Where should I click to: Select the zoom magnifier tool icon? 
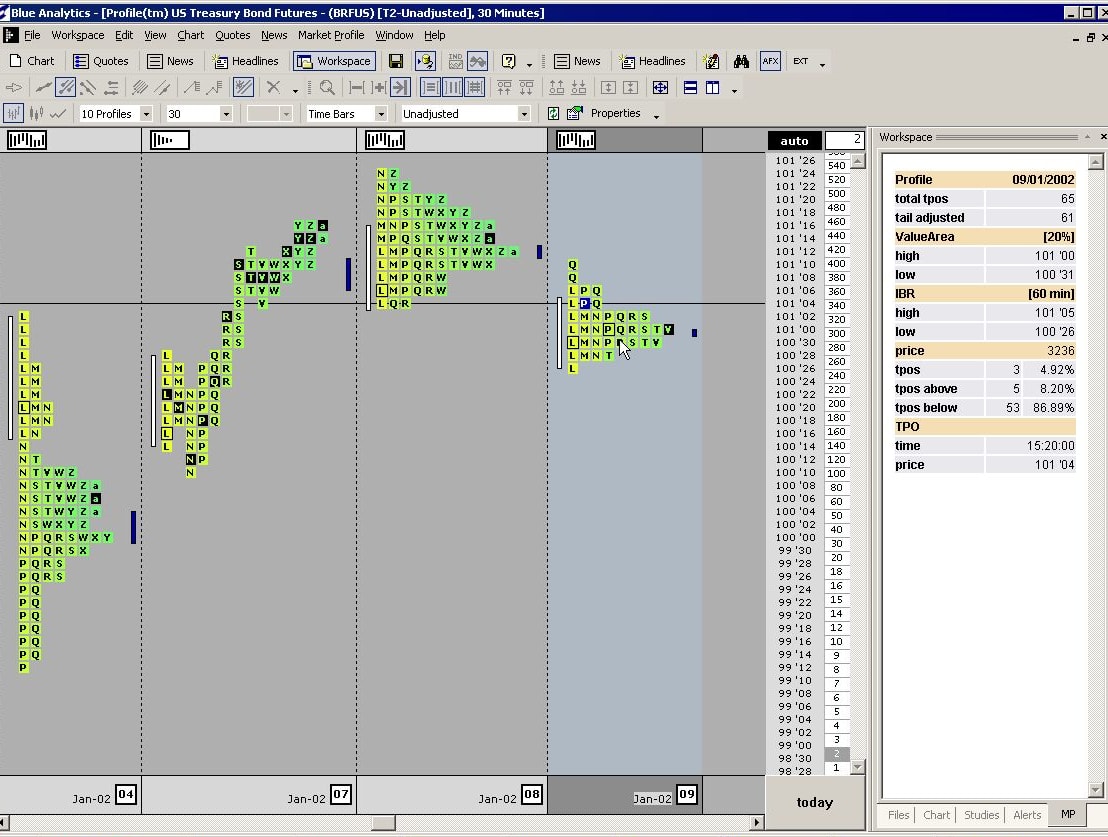click(327, 87)
